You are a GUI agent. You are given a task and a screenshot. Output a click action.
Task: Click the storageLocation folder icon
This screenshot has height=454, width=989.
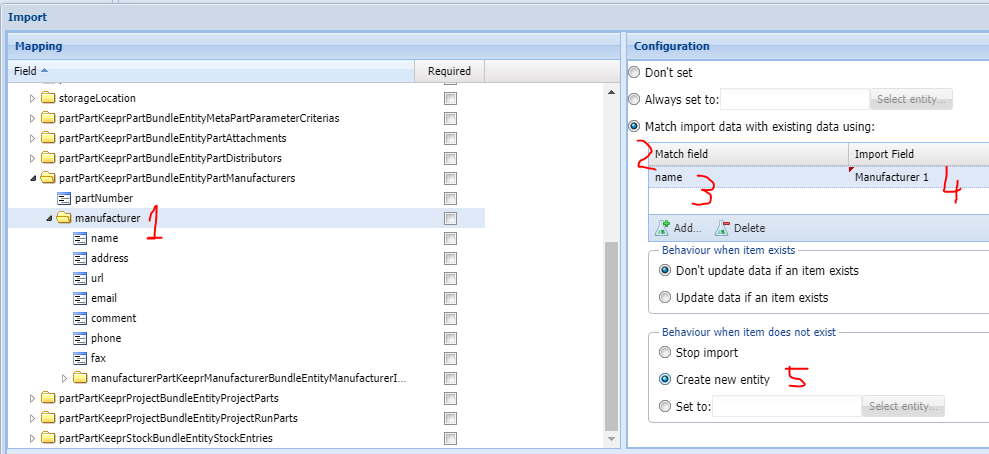coord(48,98)
